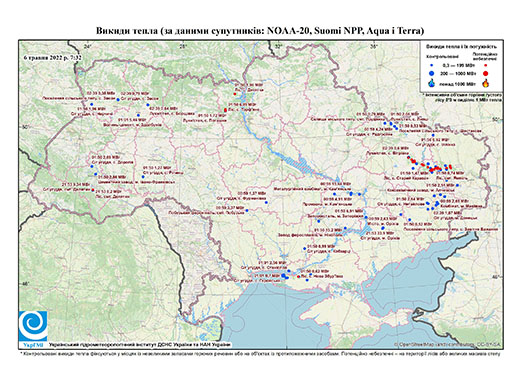520x368 pixels.
Task: Click the small red dot legend symbol
Action: (486, 65)
